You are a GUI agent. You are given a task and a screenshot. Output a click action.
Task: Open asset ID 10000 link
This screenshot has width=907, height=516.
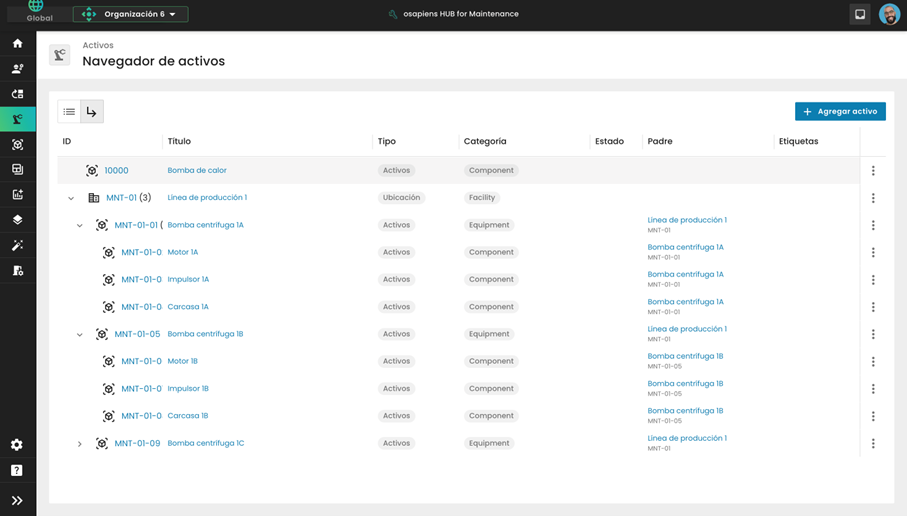click(116, 171)
